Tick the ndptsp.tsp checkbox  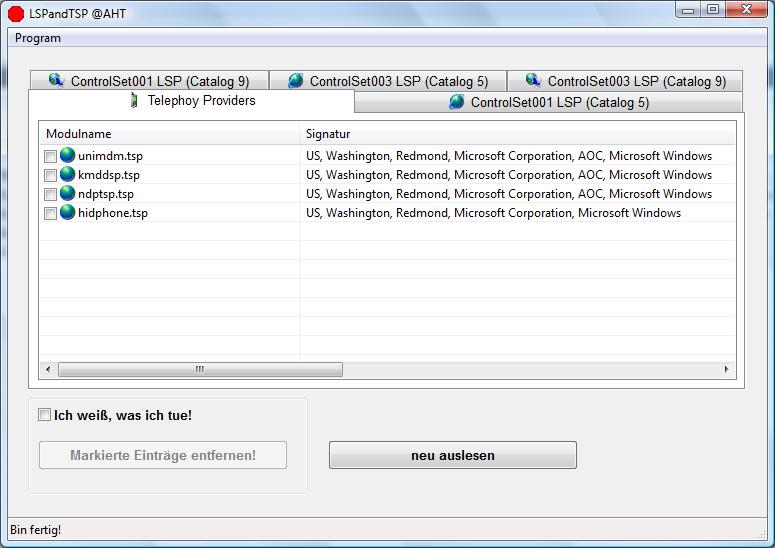pyautogui.click(x=50, y=194)
